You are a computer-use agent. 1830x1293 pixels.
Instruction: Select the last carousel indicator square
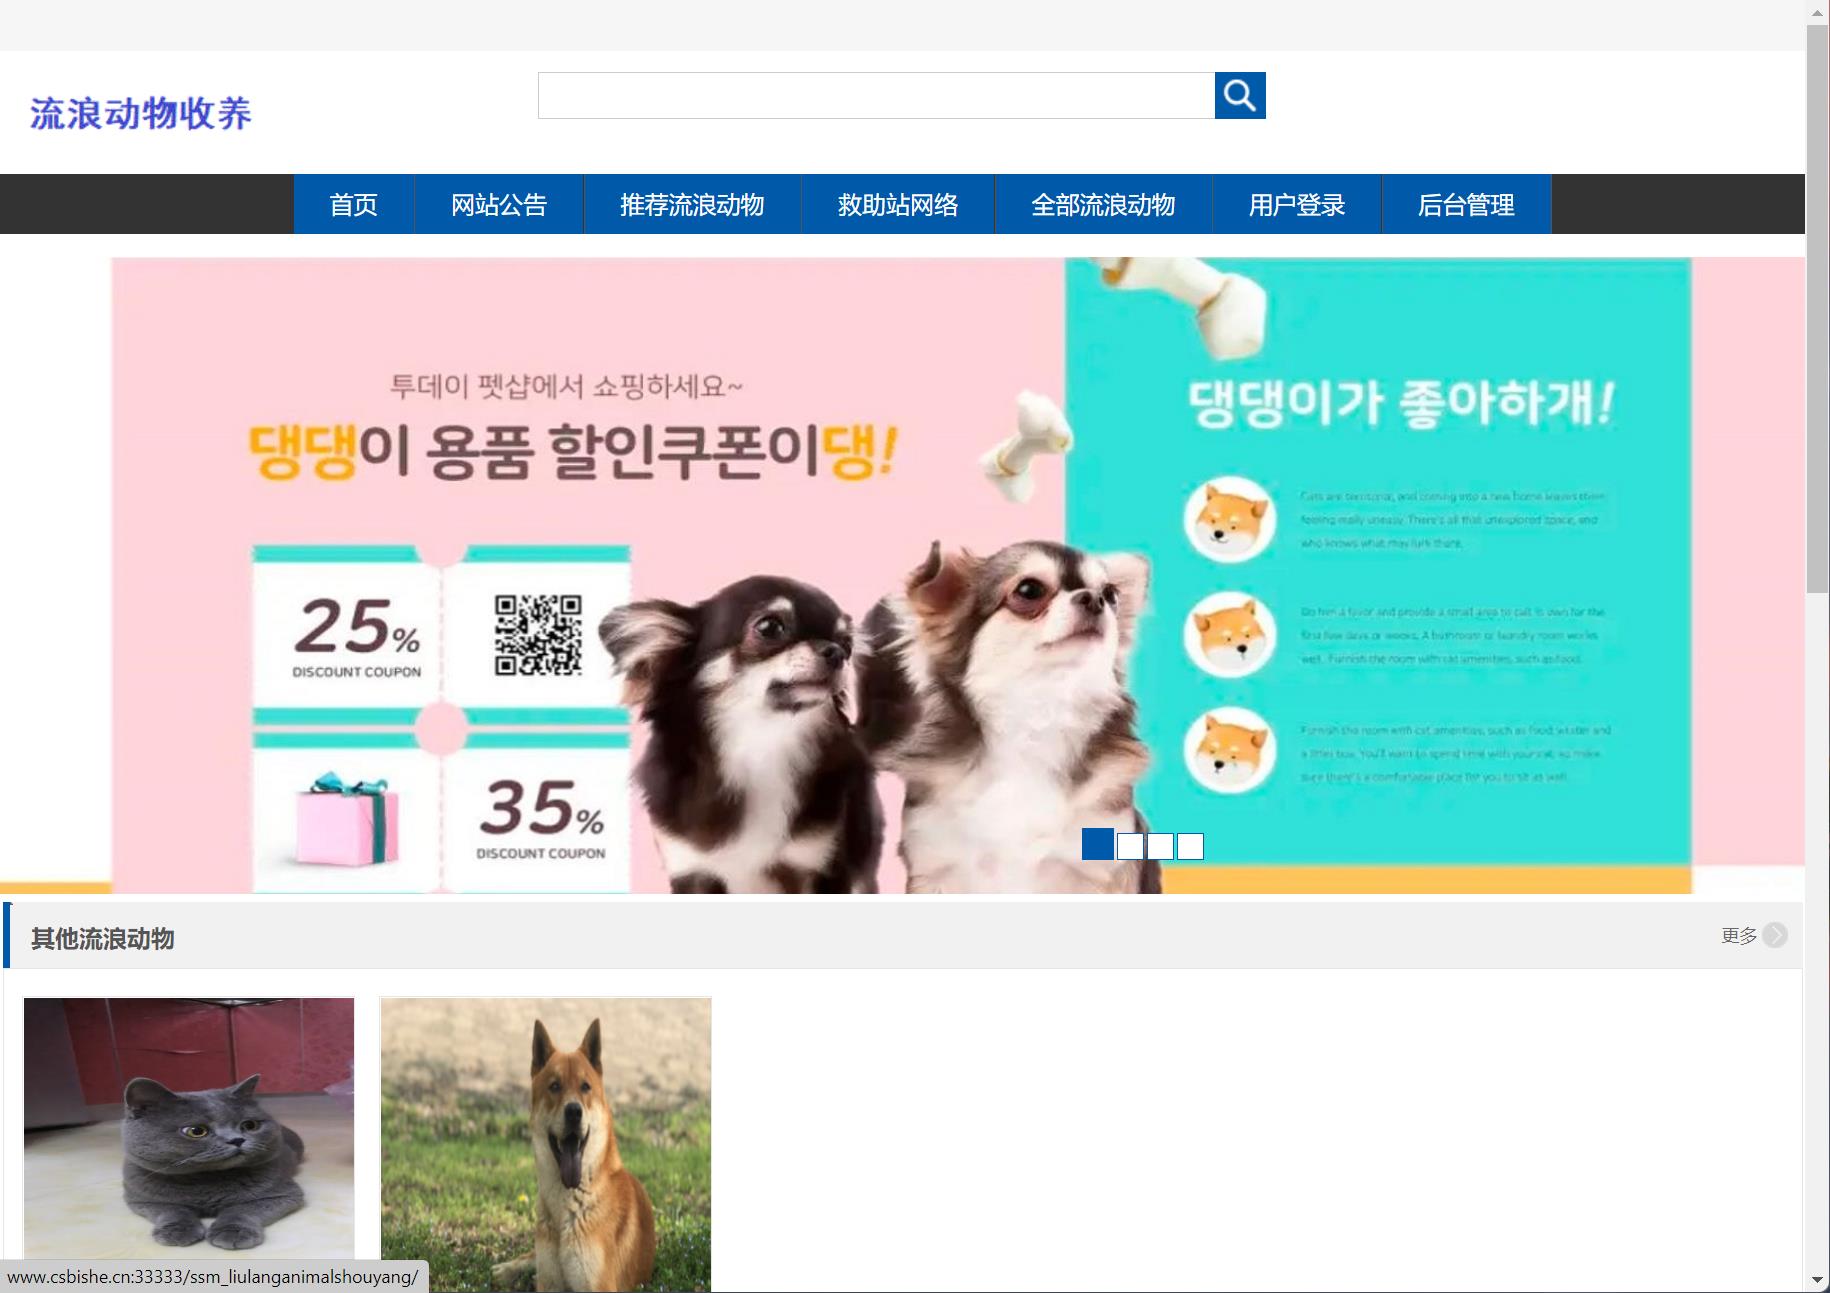coord(1189,847)
